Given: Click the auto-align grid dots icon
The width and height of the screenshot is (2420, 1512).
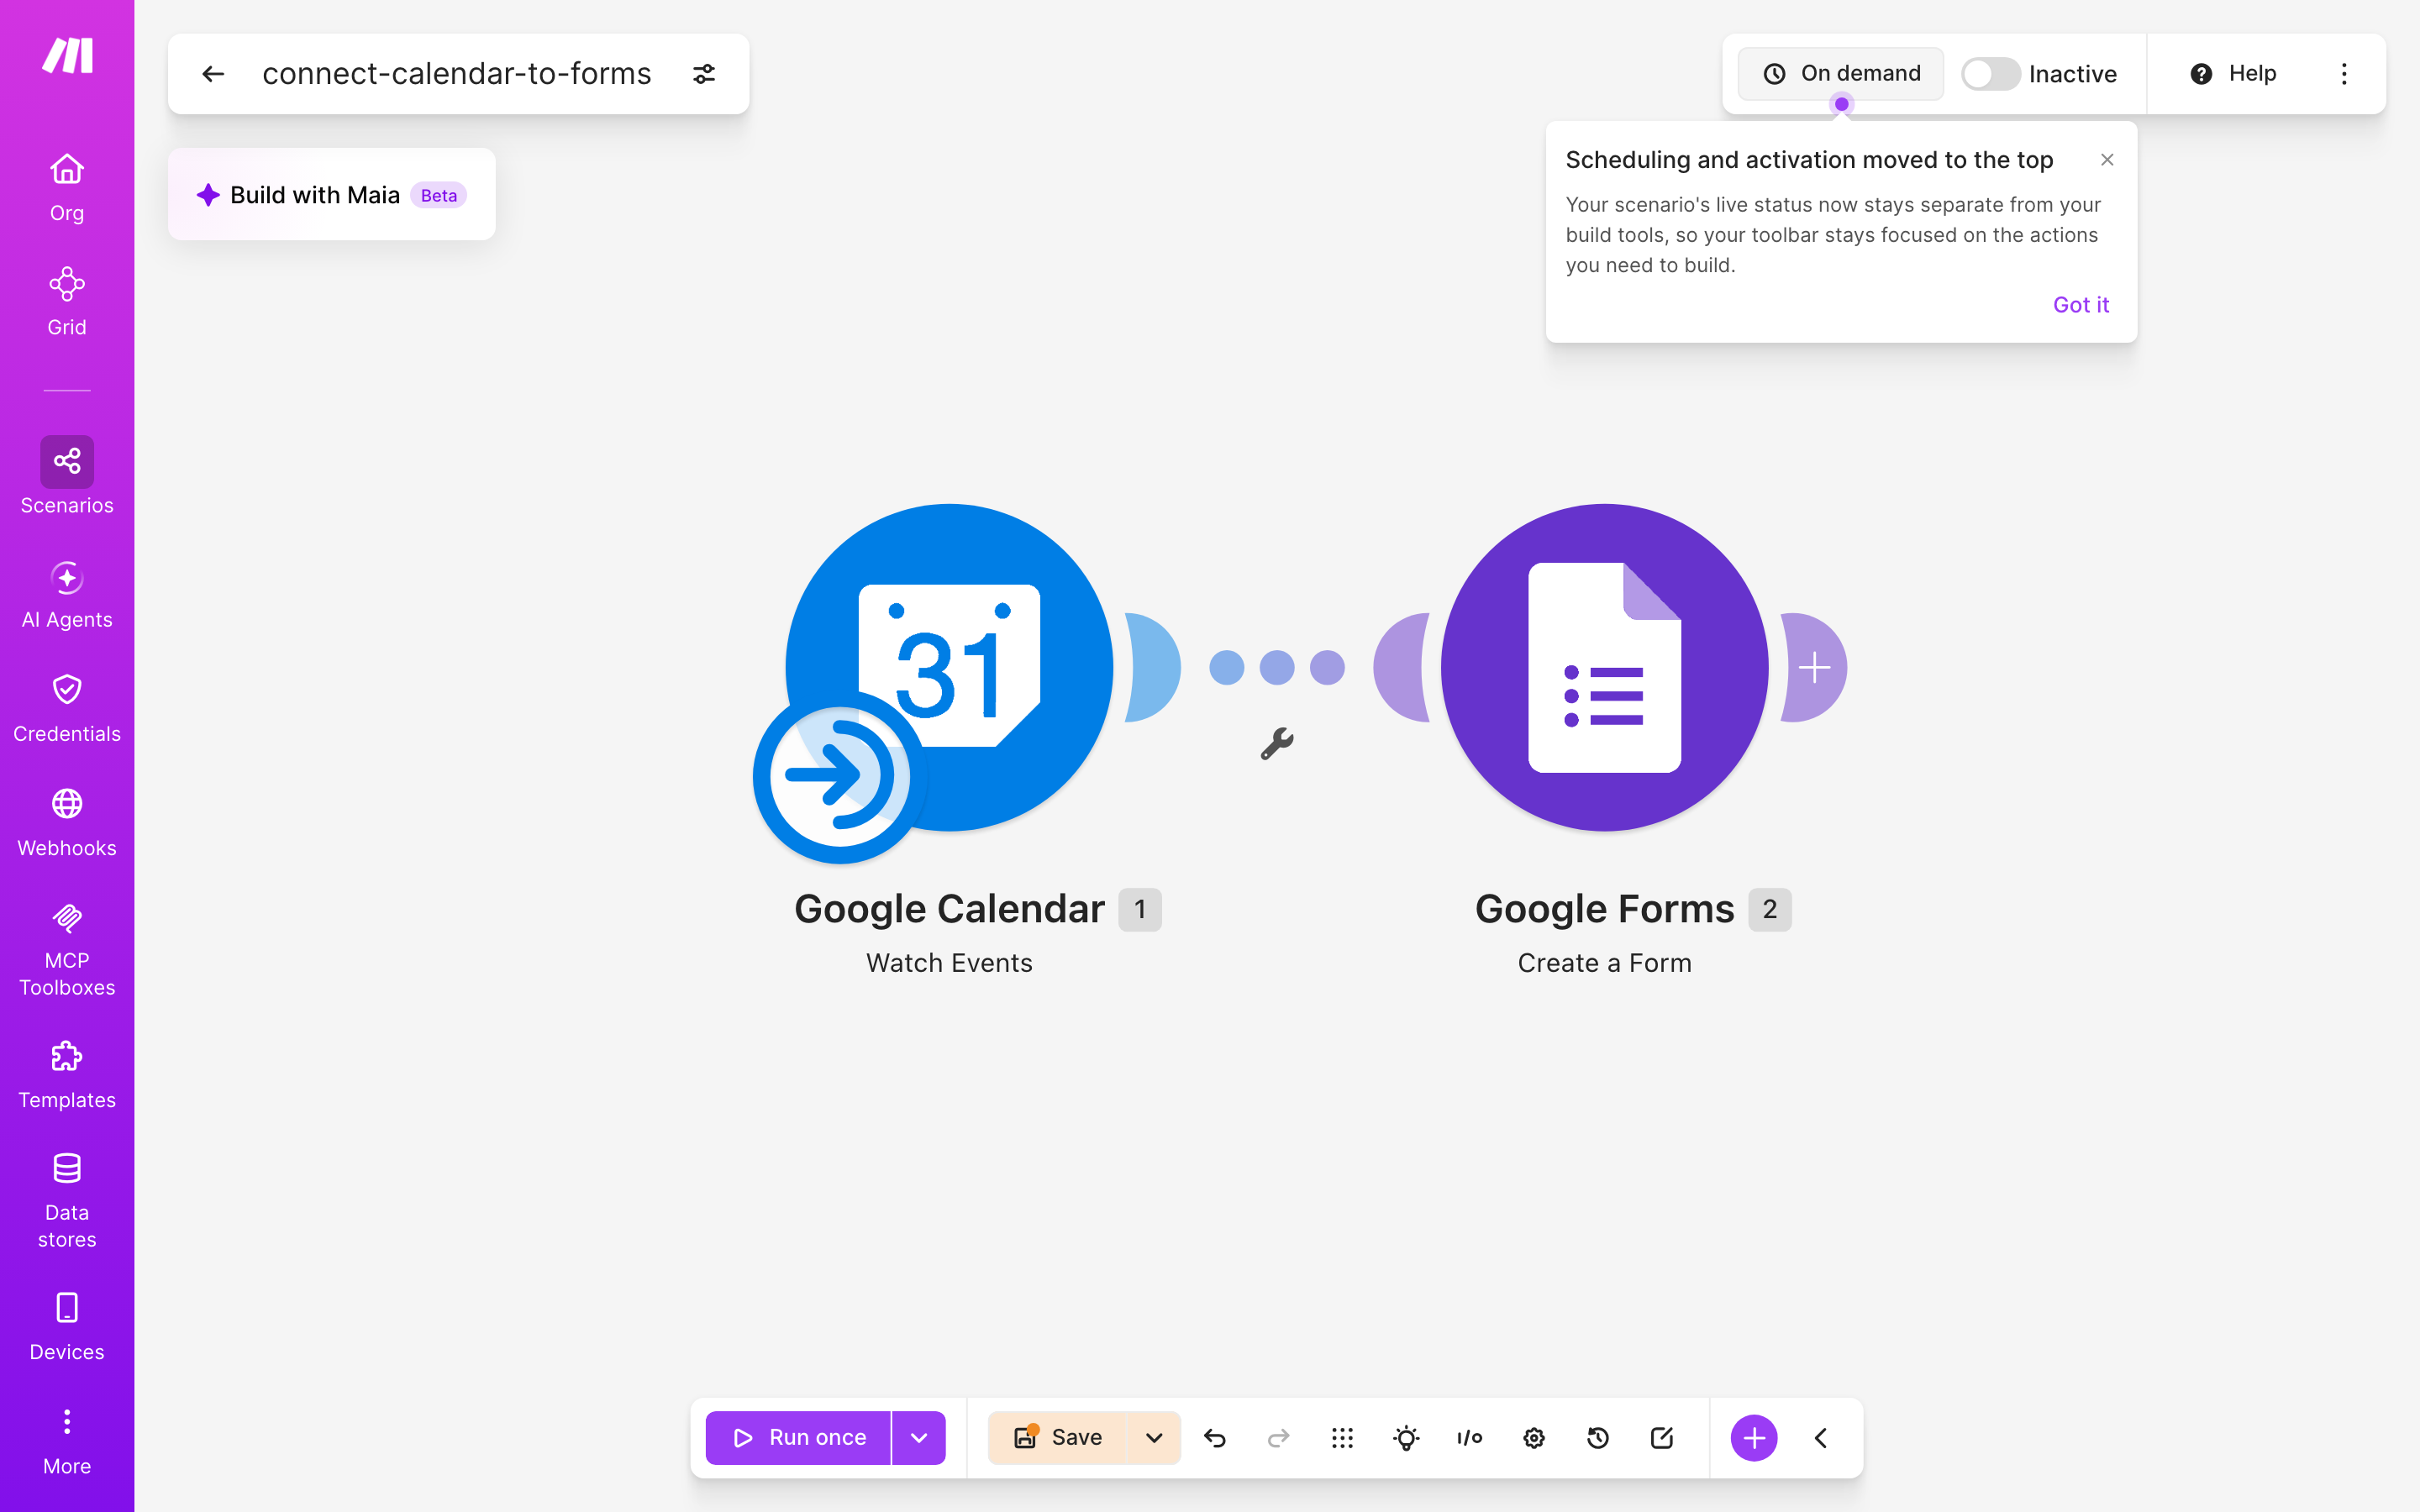Looking at the screenshot, I should [x=1343, y=1438].
